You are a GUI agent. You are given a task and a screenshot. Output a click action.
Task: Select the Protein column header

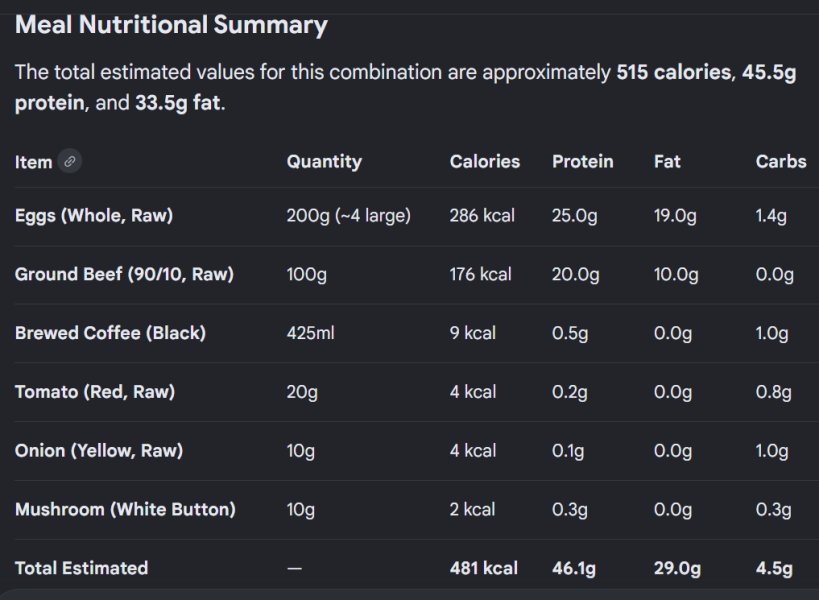click(582, 162)
